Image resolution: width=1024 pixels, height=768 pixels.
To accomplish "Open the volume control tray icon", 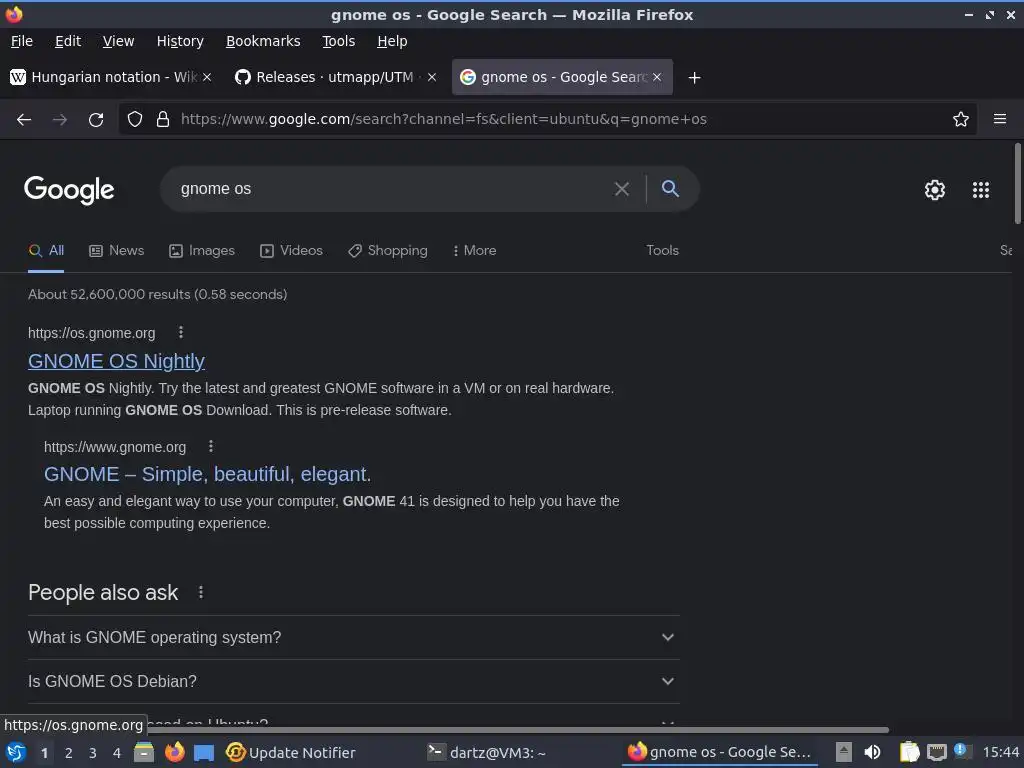I will (872, 752).
